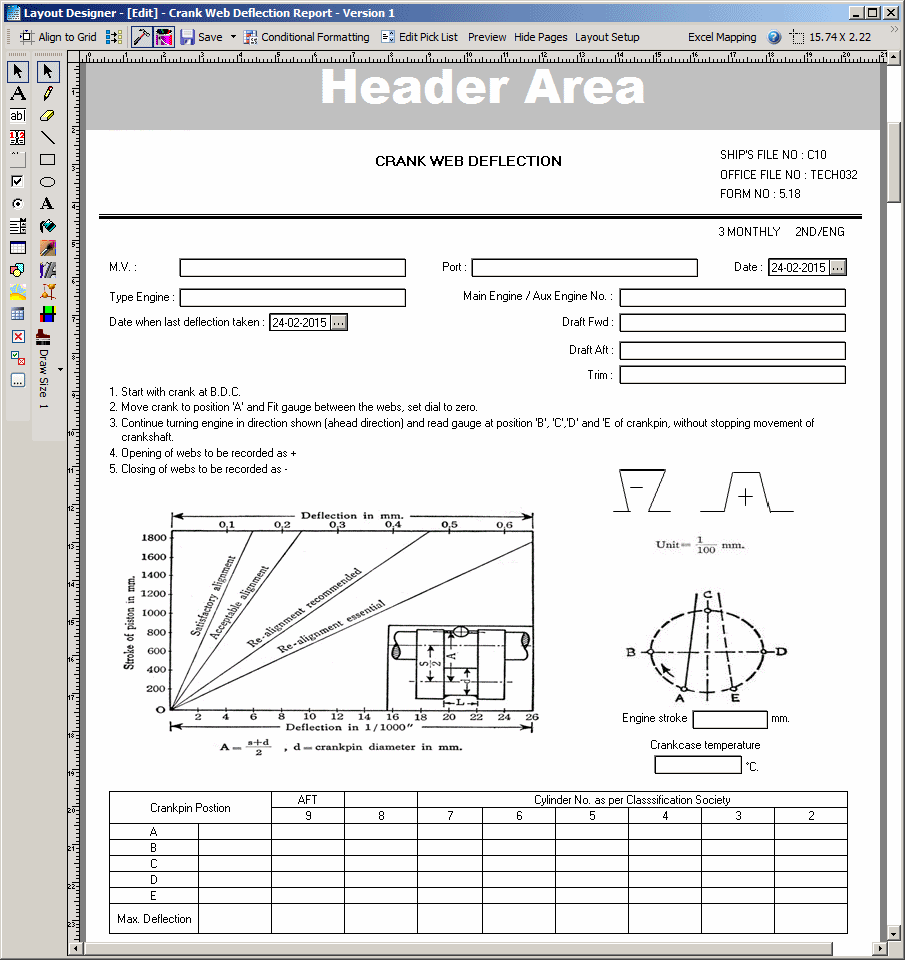This screenshot has height=960, width=905.
Task: Click Edit Pick List
Action: (420, 37)
